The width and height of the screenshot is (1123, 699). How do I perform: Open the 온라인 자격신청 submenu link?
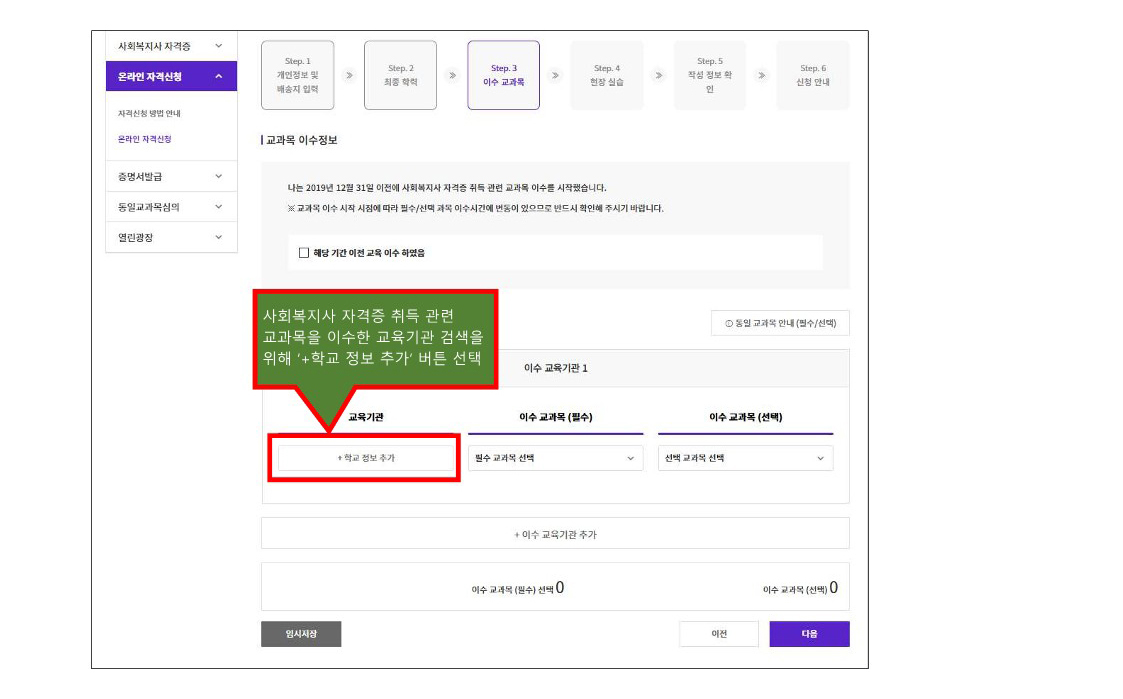point(145,139)
